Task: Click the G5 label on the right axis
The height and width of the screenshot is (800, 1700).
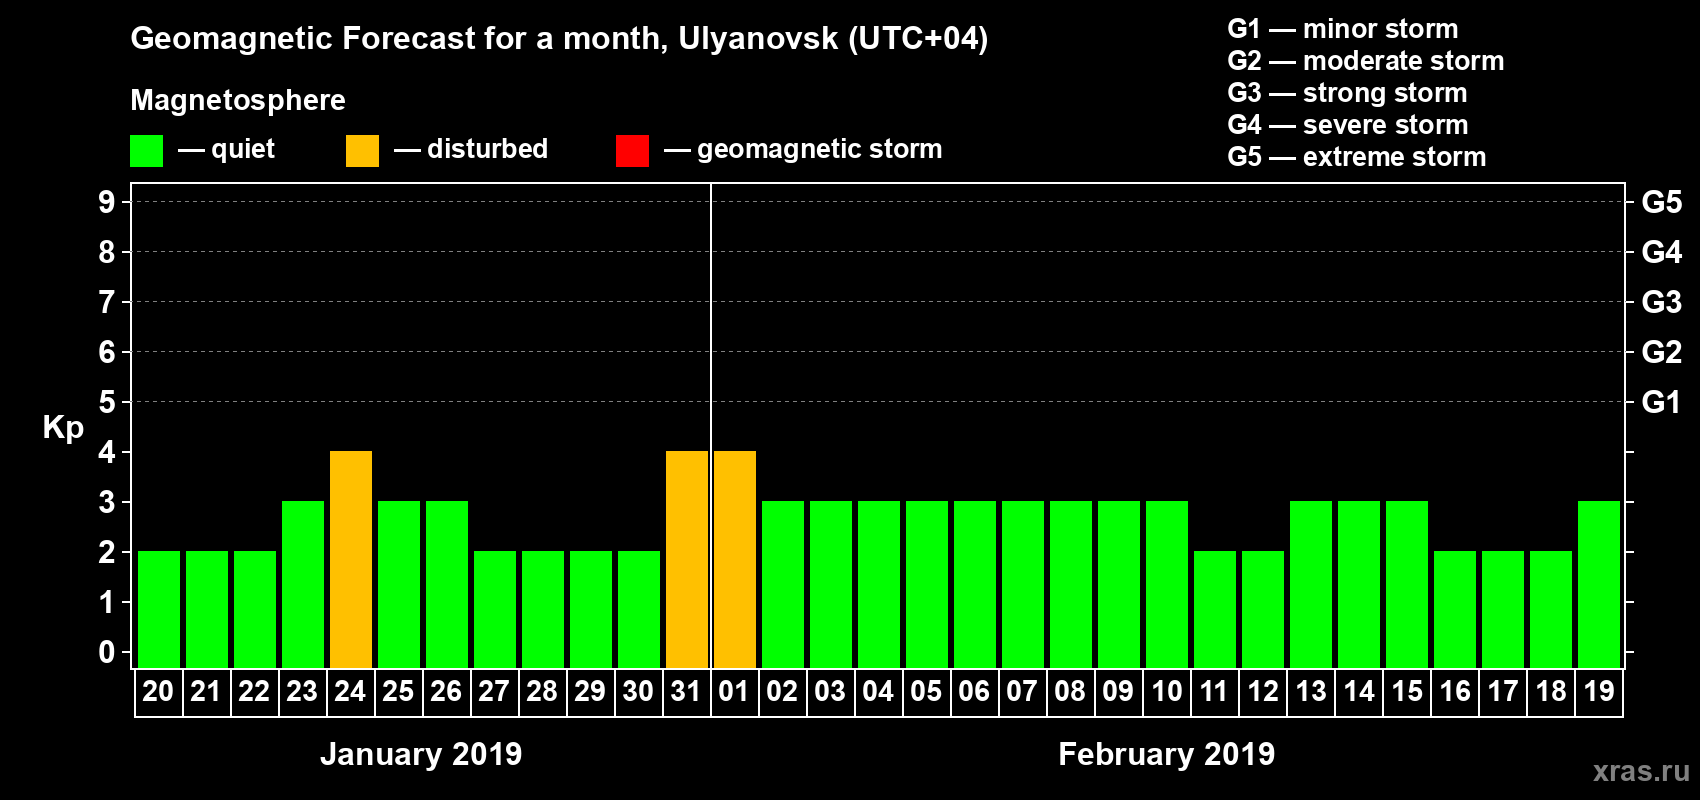Action: [x=1662, y=202]
